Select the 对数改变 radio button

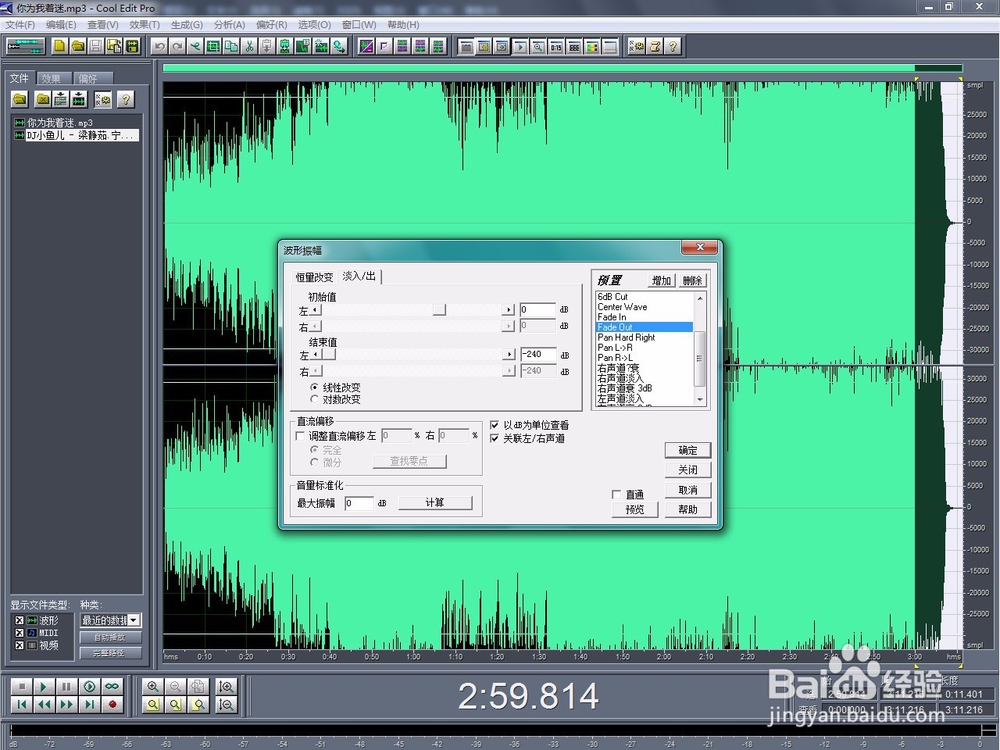[x=314, y=399]
